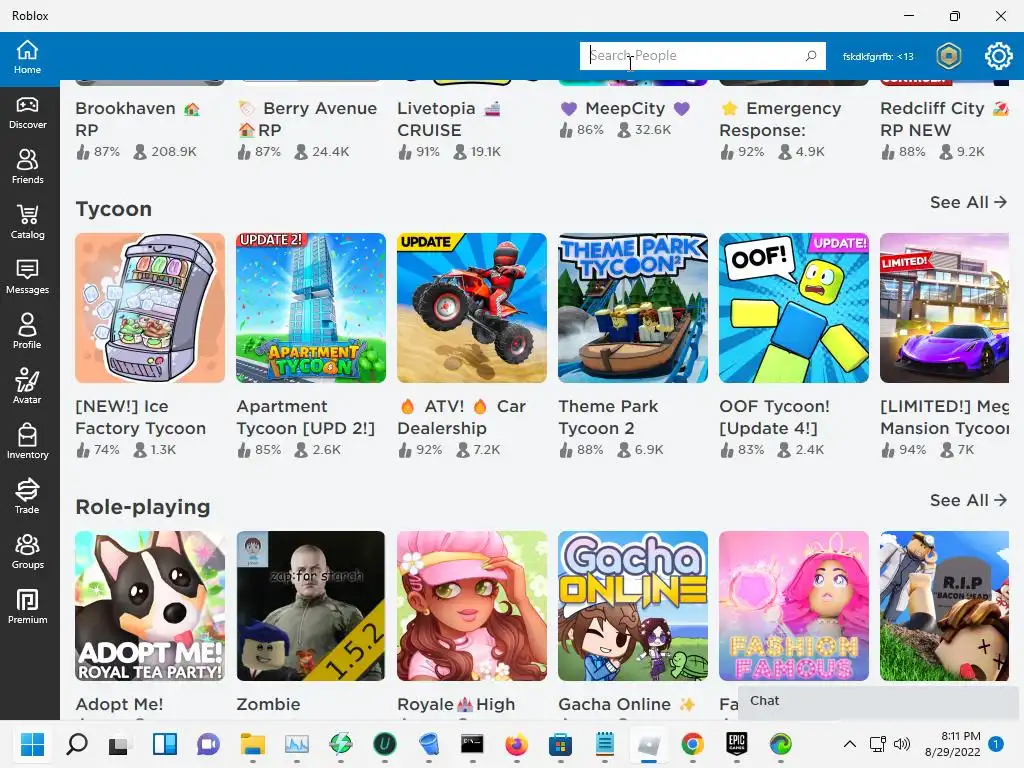Open Messages in the sidebar
This screenshot has height=768, width=1024.
point(27,278)
